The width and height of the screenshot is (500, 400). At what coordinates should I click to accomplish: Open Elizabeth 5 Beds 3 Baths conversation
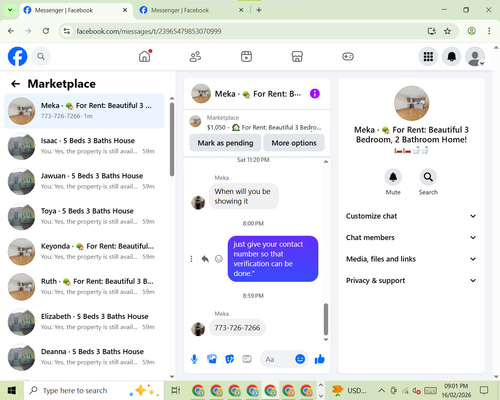pos(84,322)
